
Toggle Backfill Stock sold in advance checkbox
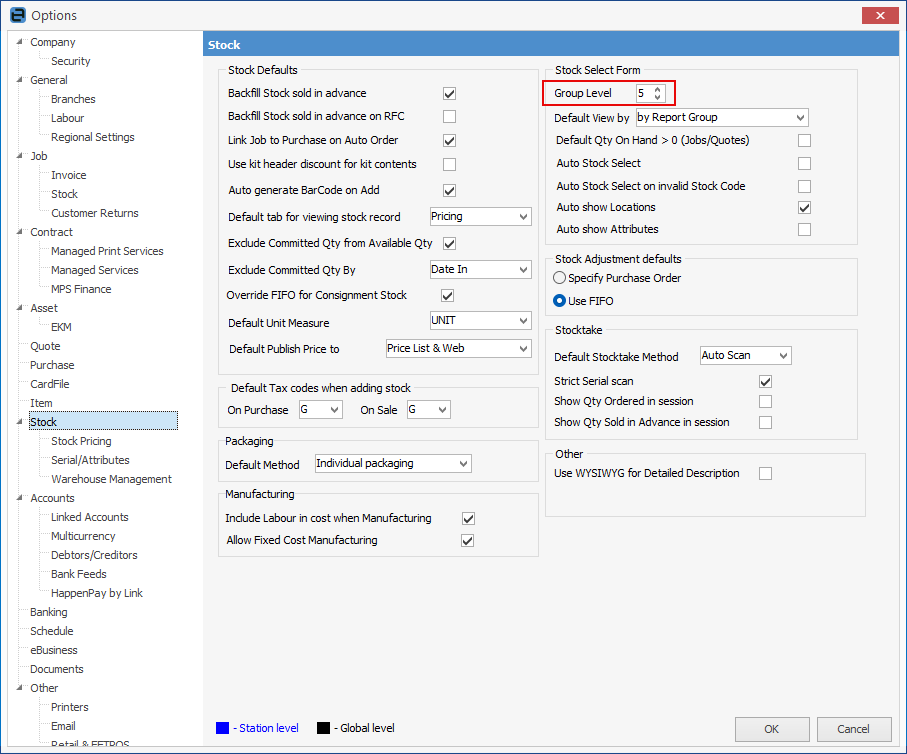tap(449, 93)
